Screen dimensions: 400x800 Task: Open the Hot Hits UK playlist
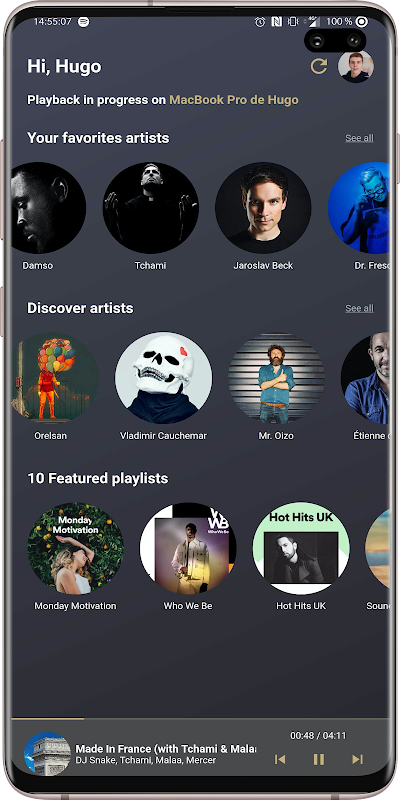pyautogui.click(x=301, y=548)
